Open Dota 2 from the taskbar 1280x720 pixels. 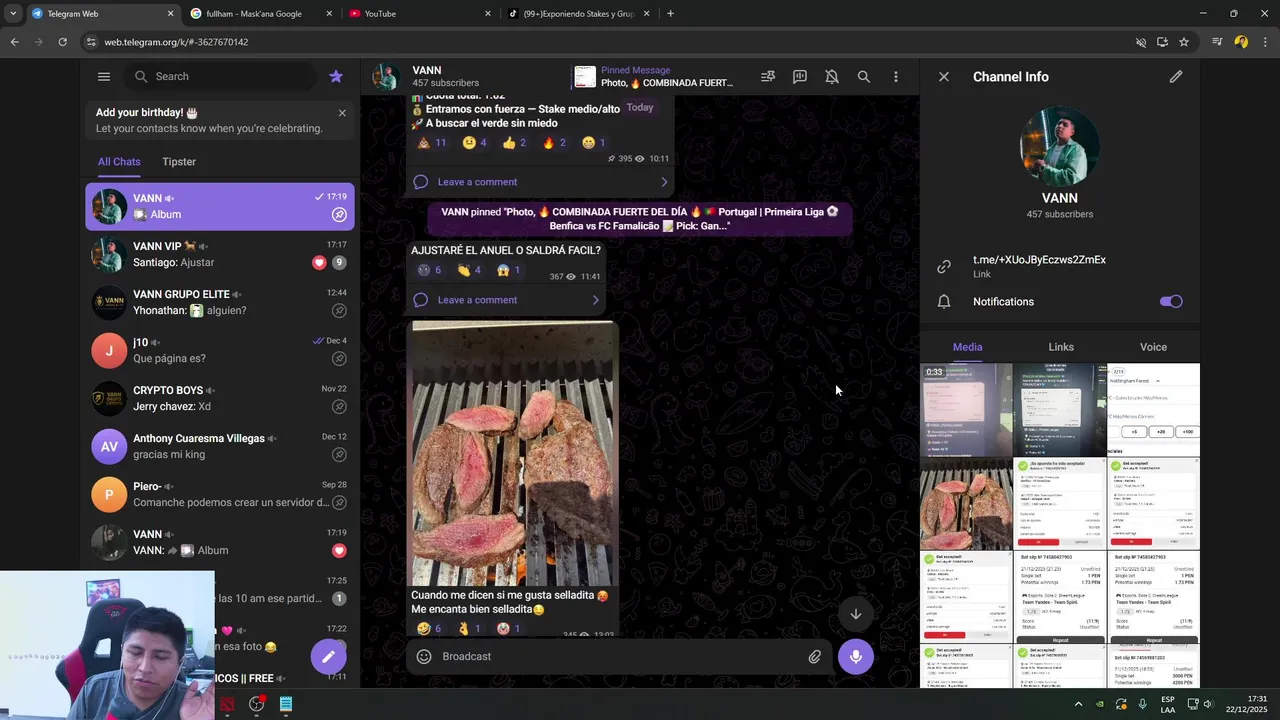pyautogui.click(x=228, y=704)
